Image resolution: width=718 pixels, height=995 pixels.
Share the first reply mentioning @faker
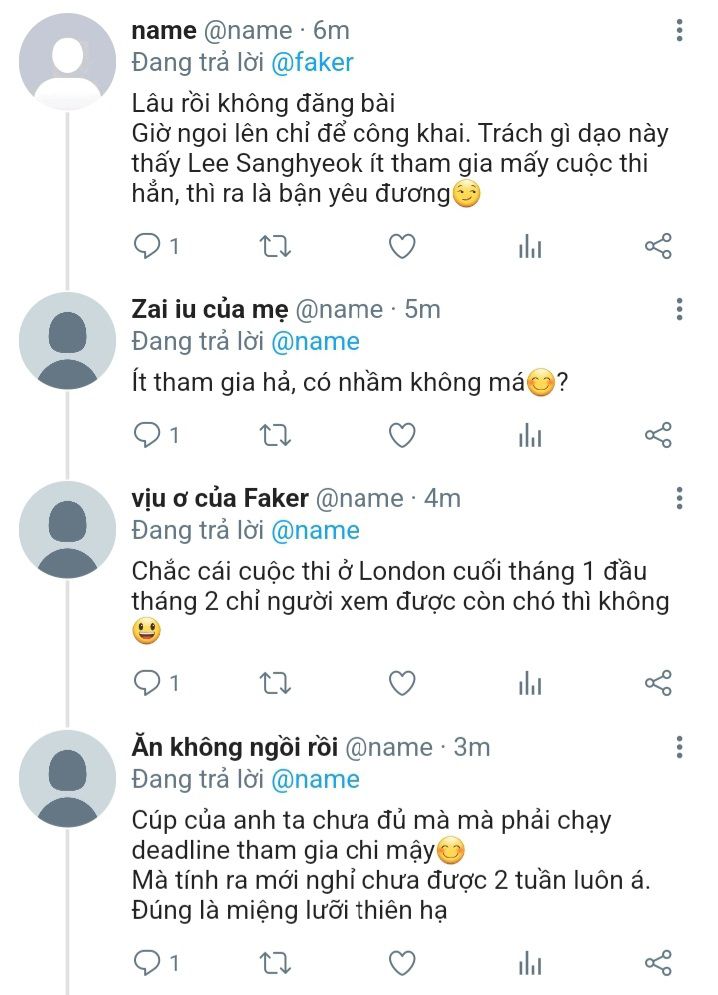pyautogui.click(x=658, y=246)
